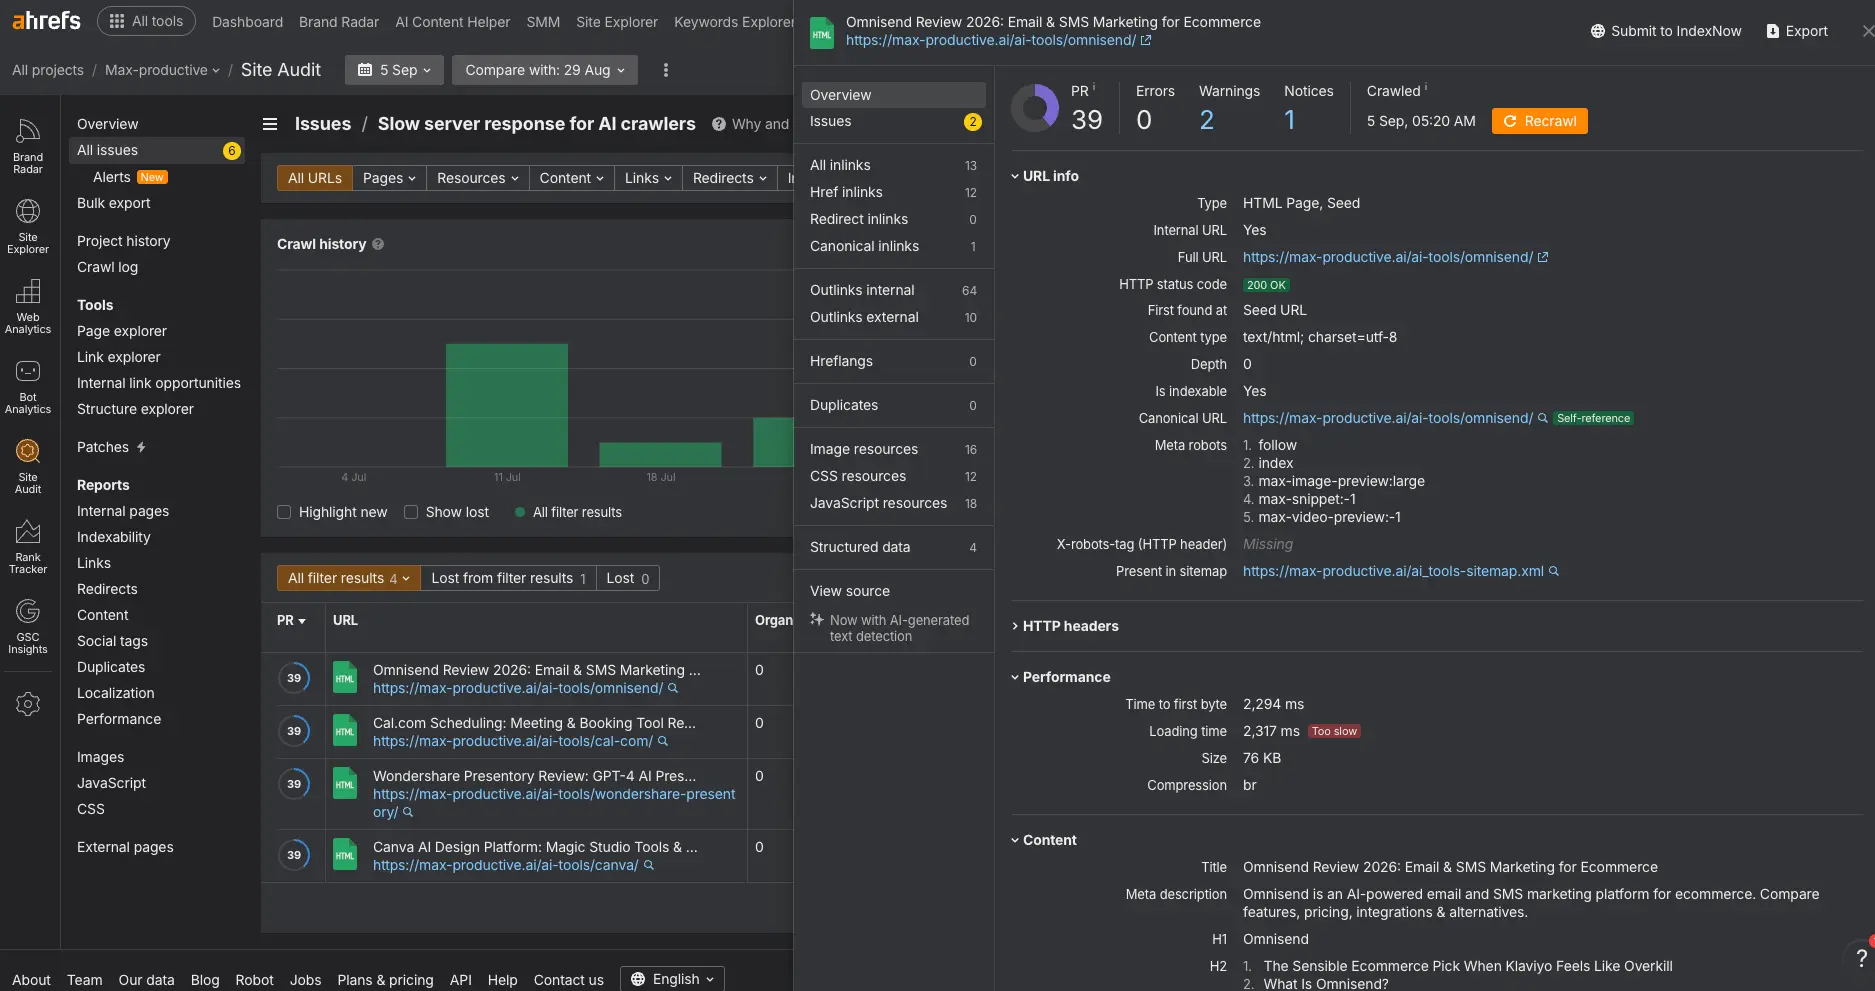Open Rank Tracker sidebar icon
1875x991 pixels.
pyautogui.click(x=28, y=546)
